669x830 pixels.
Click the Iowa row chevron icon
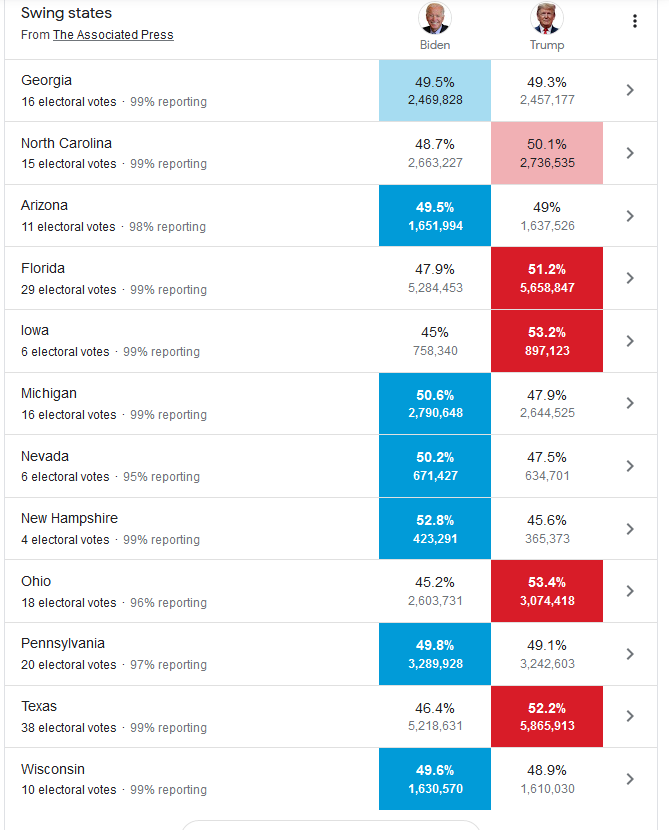click(x=630, y=341)
